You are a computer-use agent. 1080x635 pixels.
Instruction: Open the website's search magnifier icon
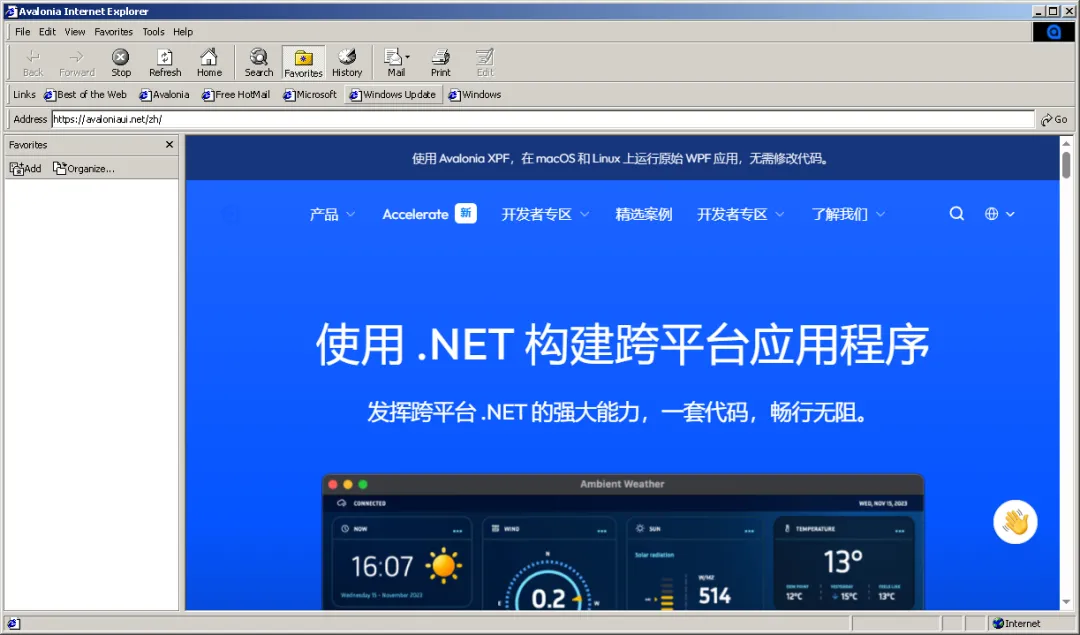click(x=956, y=213)
